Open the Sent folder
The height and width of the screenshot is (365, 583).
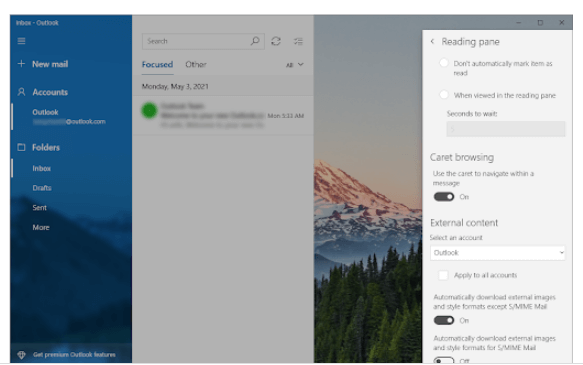coord(39,207)
